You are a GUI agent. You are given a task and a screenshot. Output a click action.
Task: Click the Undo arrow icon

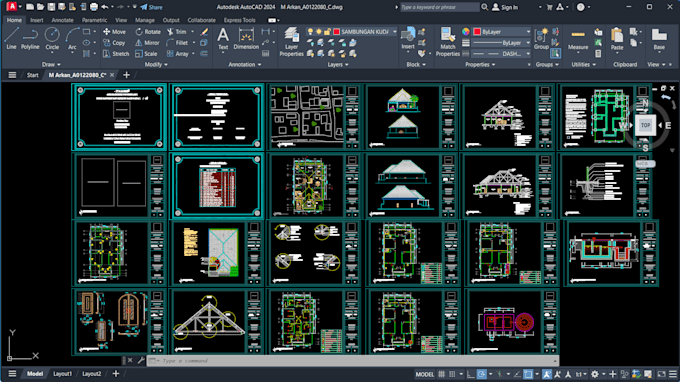(105, 7)
